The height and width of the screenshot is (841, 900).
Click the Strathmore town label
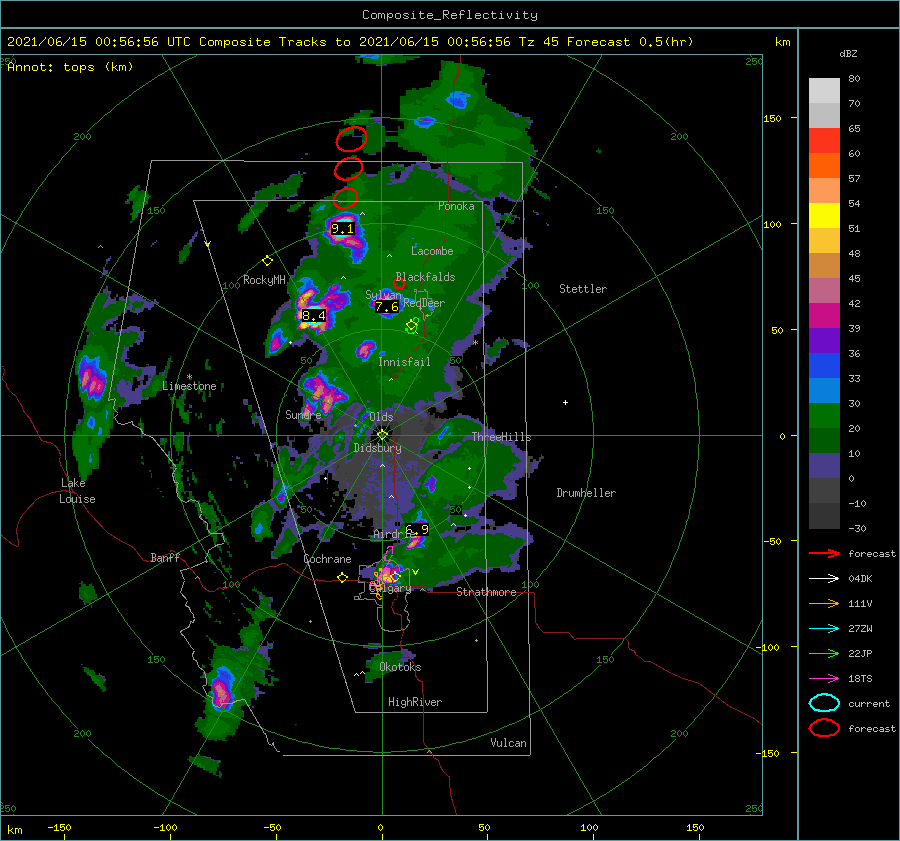[x=486, y=592]
